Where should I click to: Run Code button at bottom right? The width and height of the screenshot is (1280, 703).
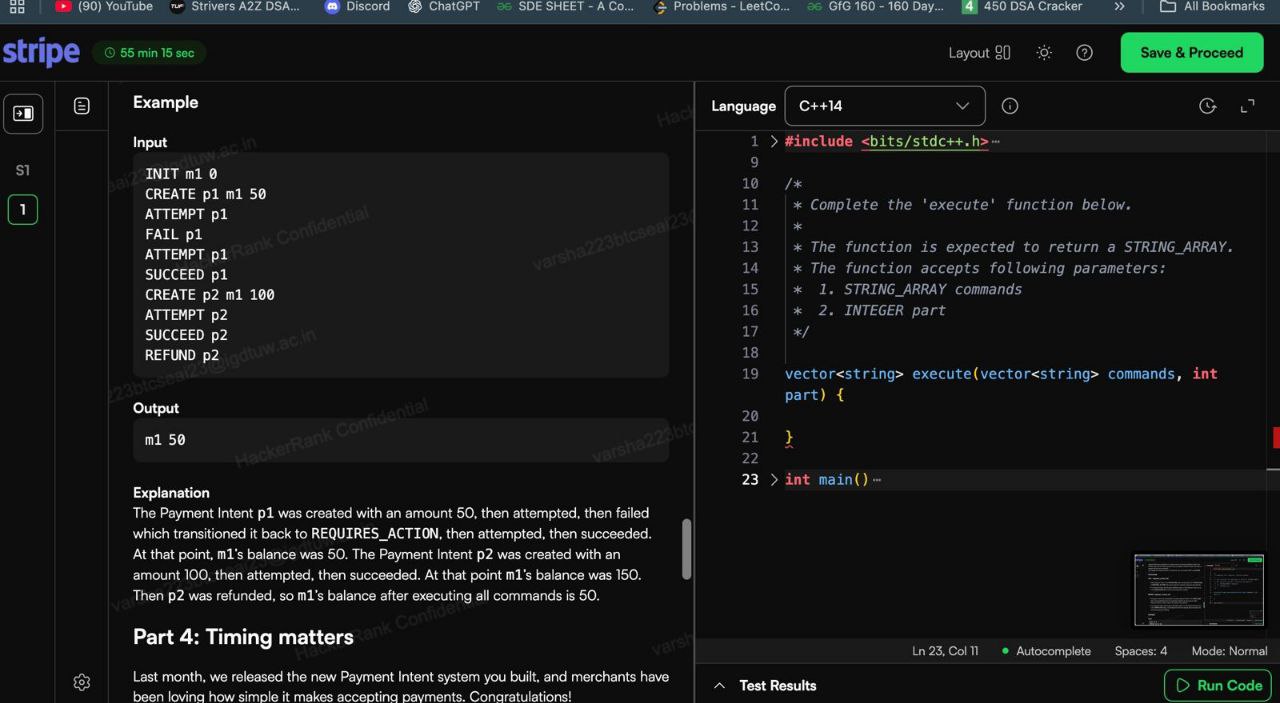(x=1217, y=686)
